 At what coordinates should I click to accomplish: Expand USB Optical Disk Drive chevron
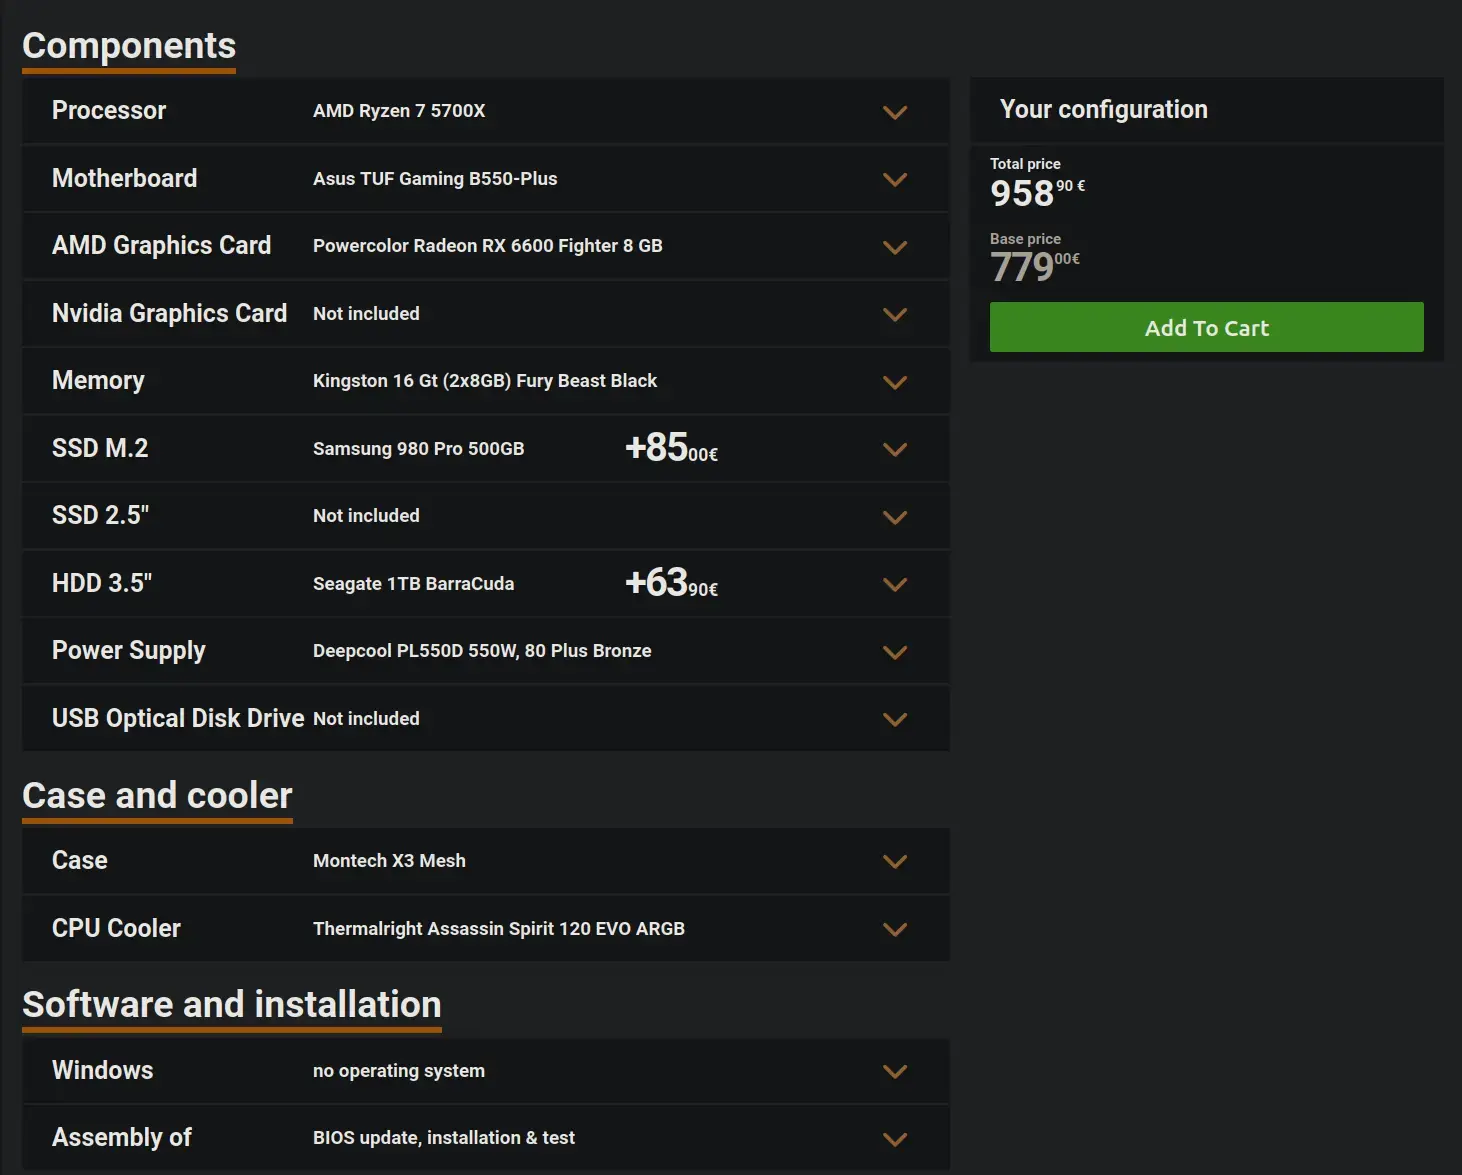895,719
